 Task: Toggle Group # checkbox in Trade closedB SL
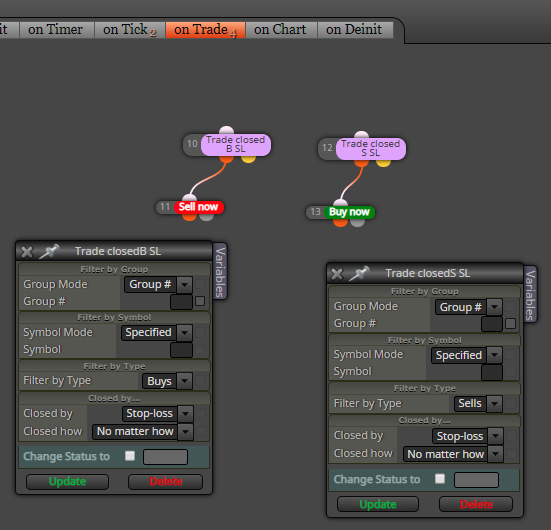200,301
